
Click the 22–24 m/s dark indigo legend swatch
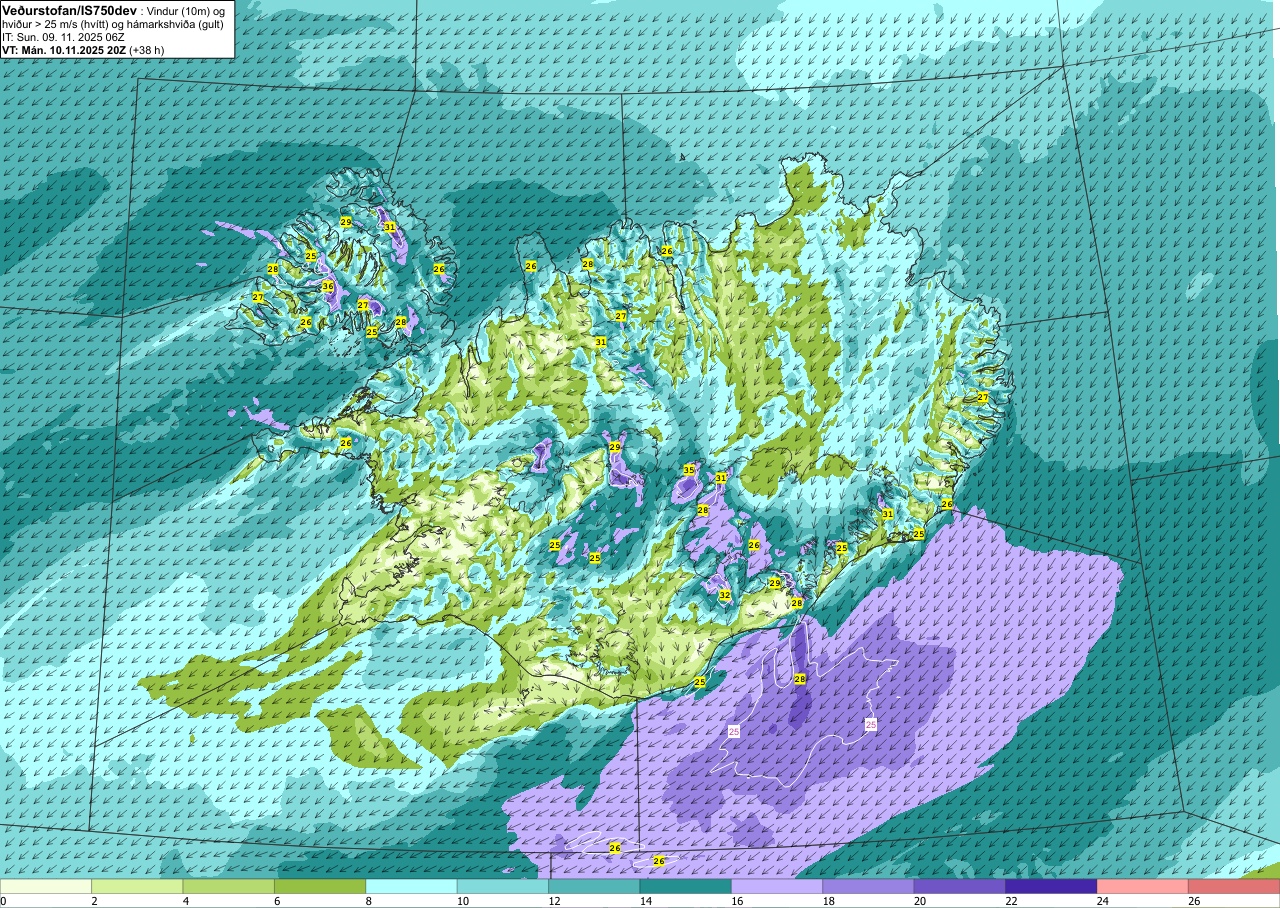1051,886
